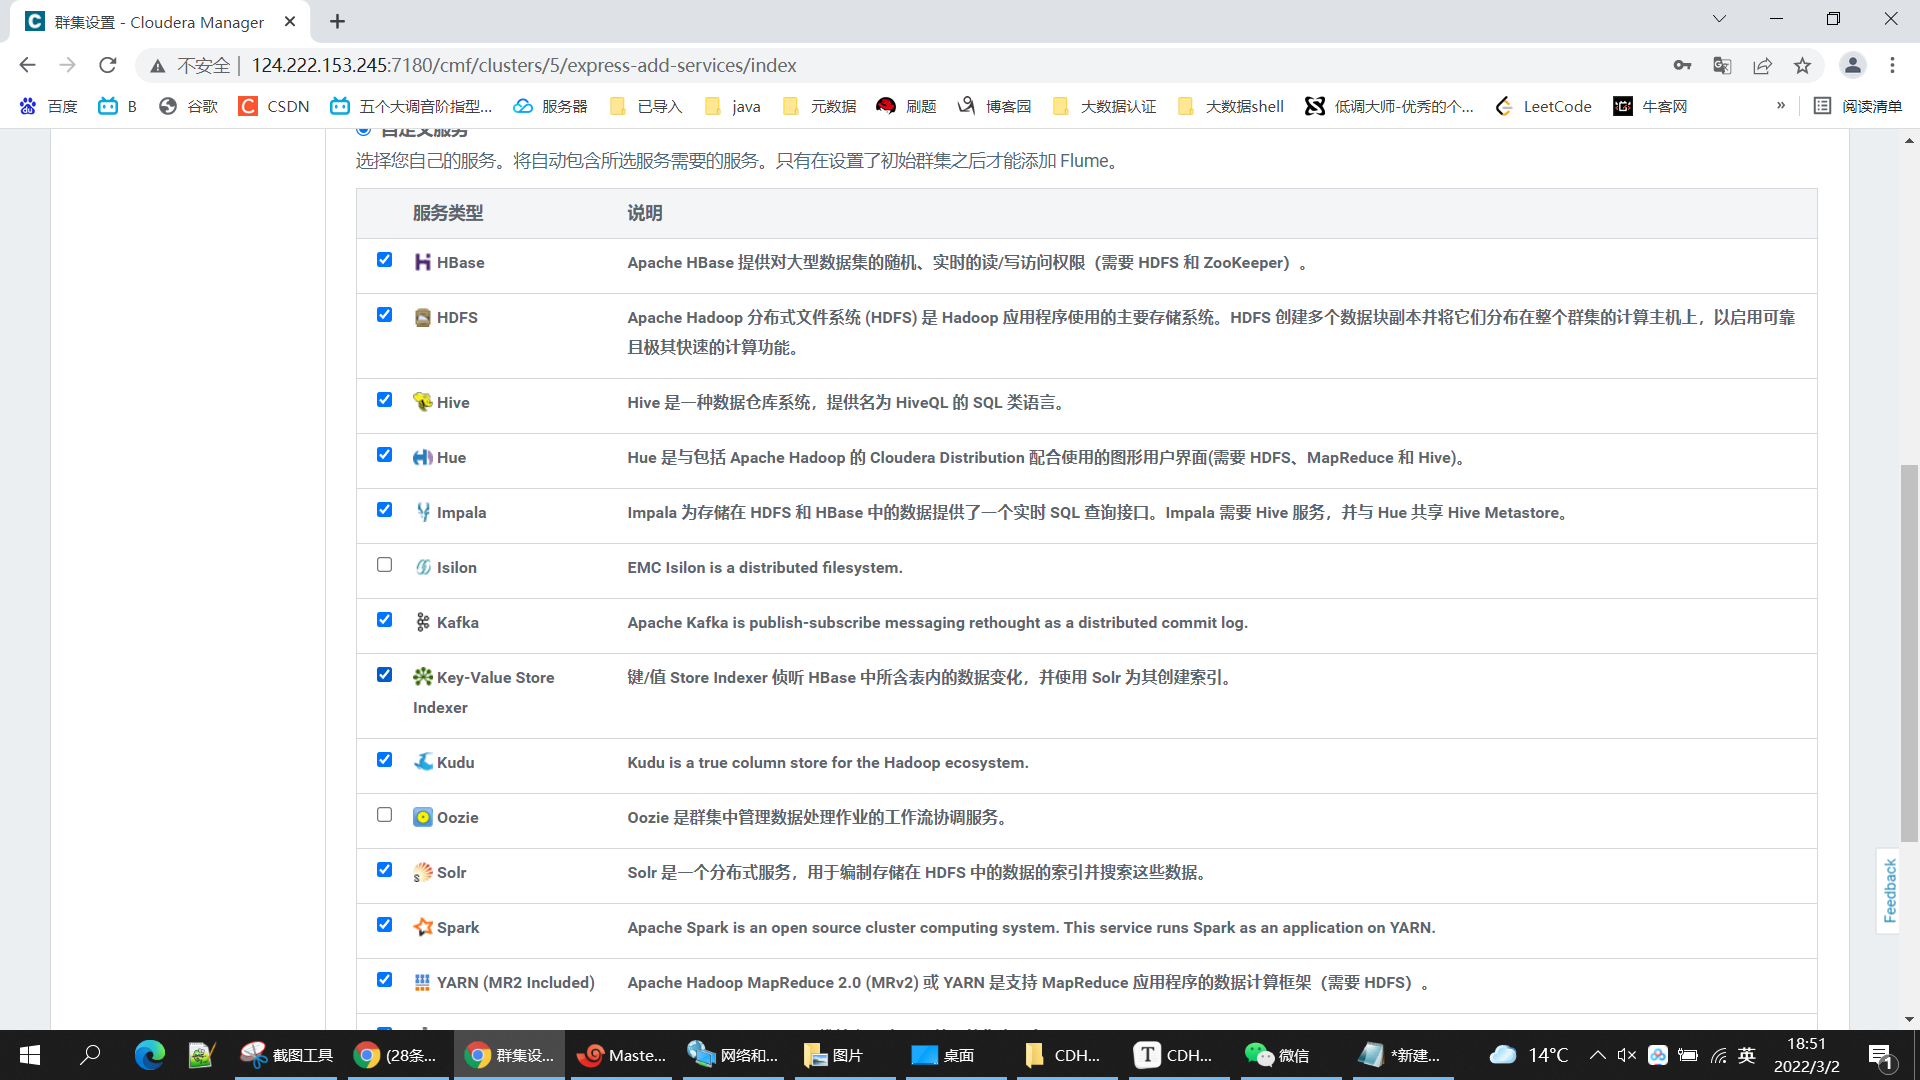This screenshot has width=1920, height=1080.
Task: Click the Hive bee icon
Action: click(x=422, y=402)
